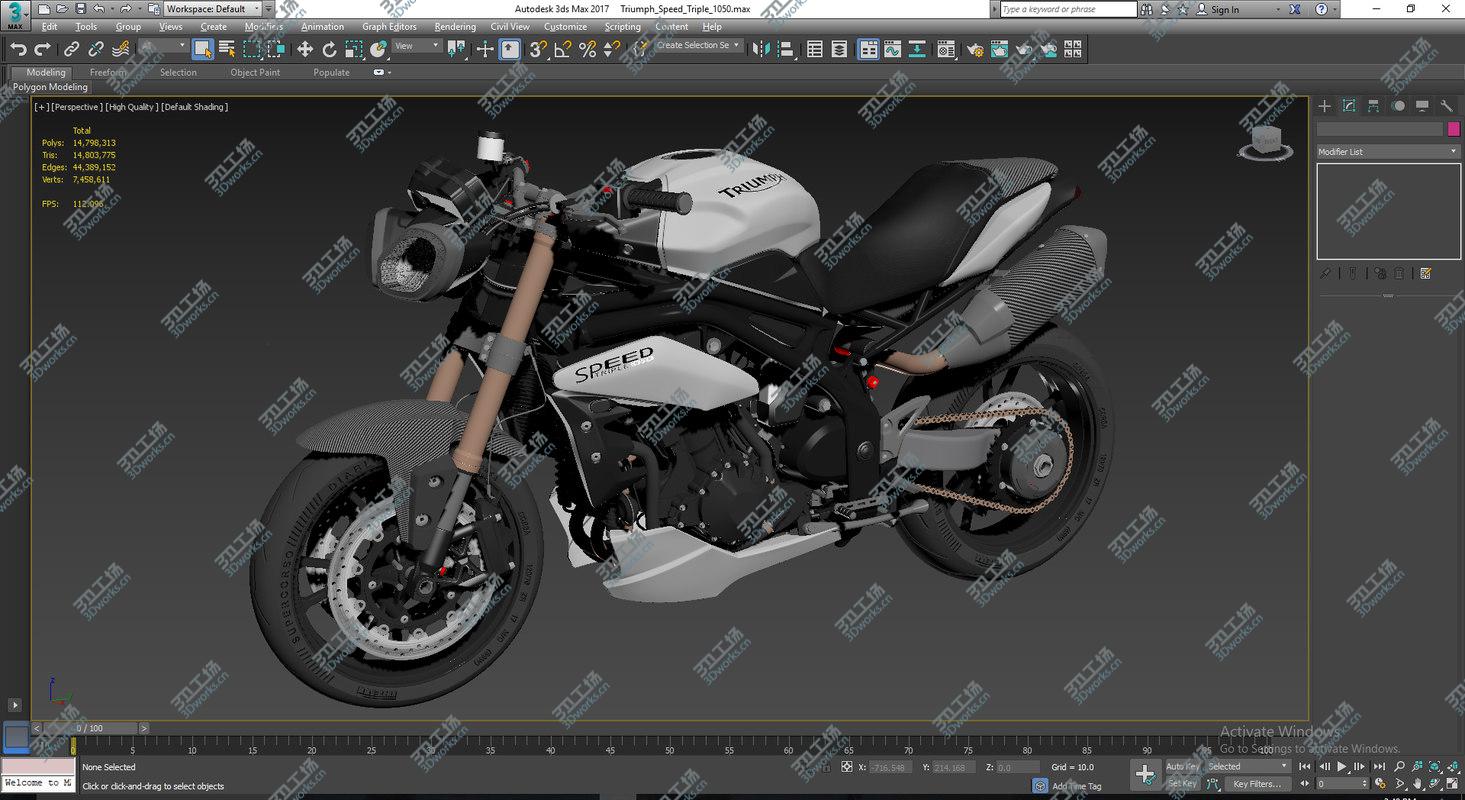Toggle Window/Crossing selection mode

click(275, 49)
